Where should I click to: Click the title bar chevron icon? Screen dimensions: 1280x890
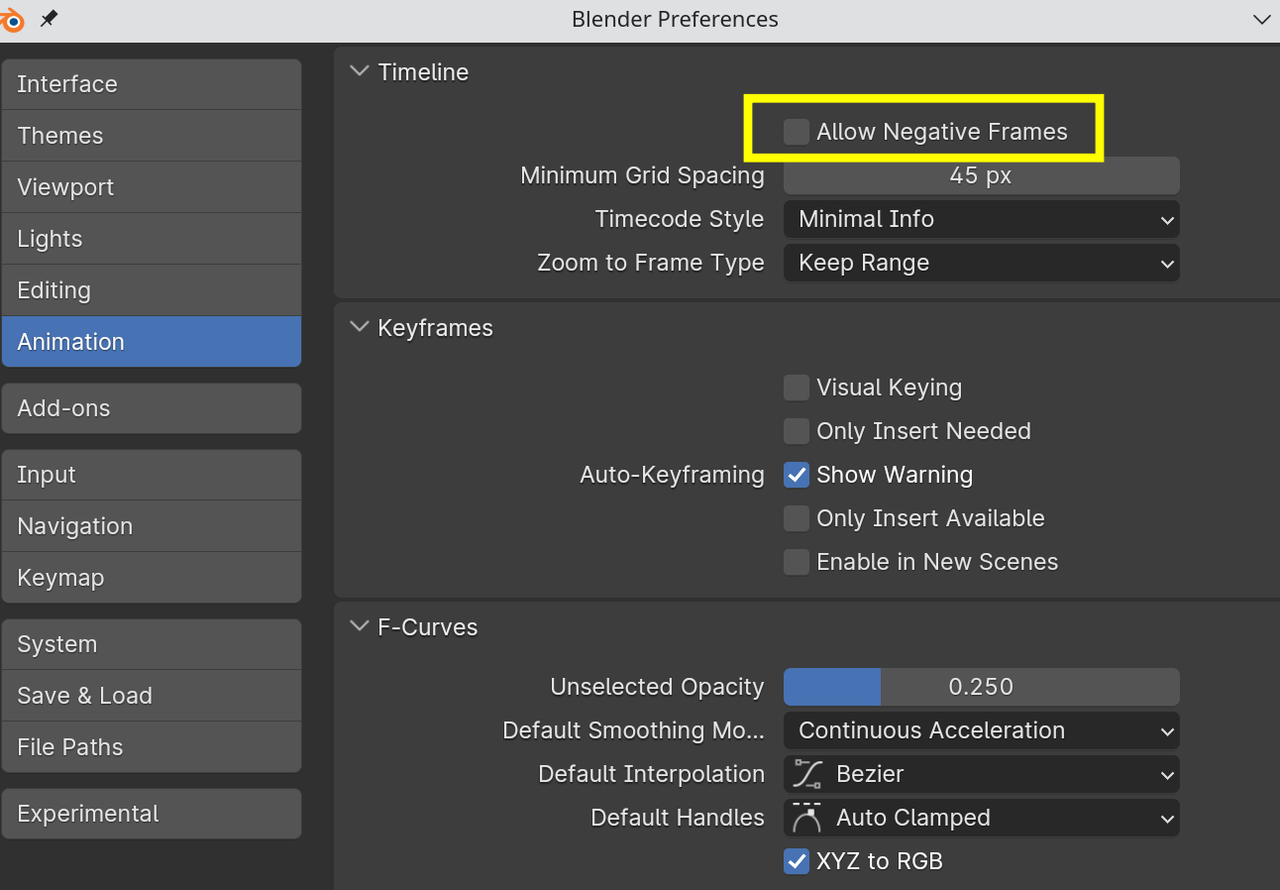1262,19
